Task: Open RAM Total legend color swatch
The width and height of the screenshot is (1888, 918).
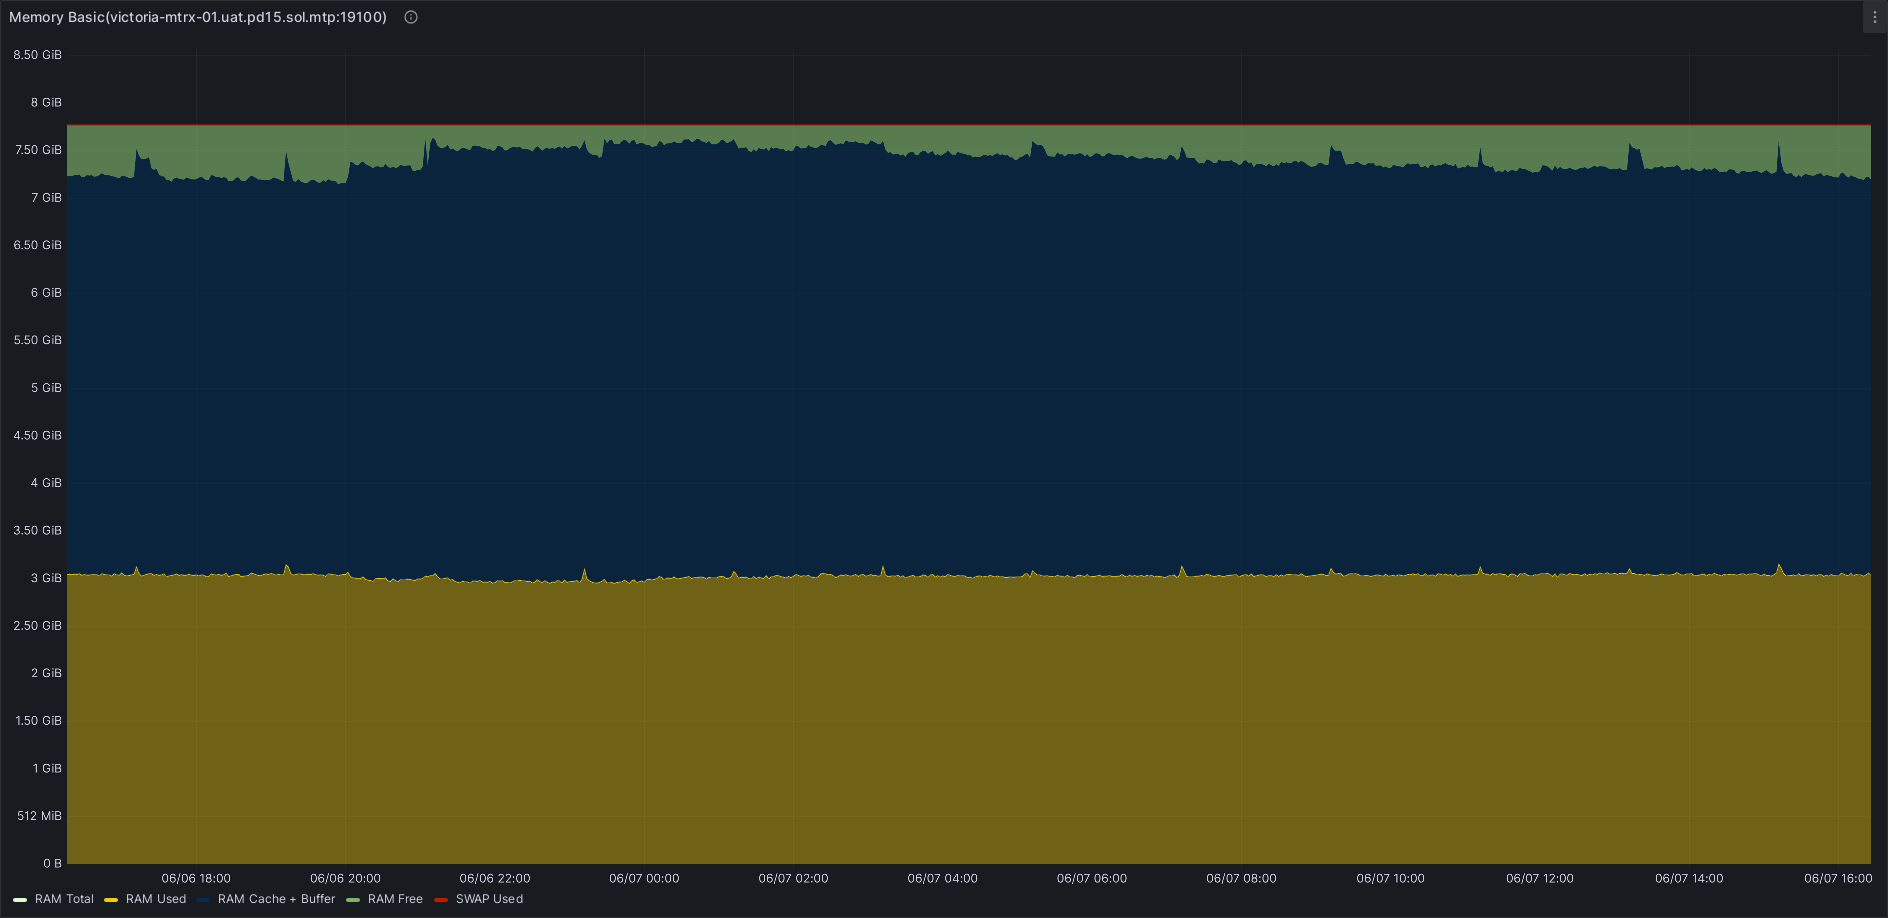Action: tap(20, 900)
